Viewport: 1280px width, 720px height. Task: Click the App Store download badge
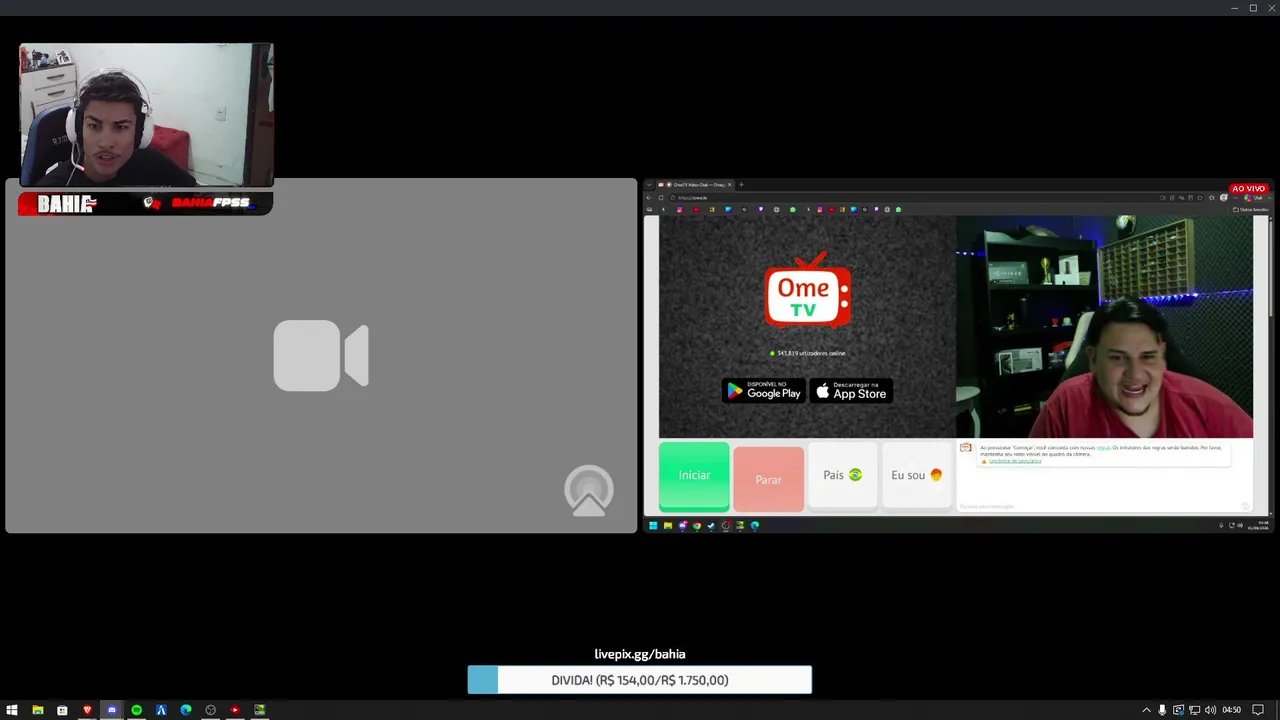(851, 390)
